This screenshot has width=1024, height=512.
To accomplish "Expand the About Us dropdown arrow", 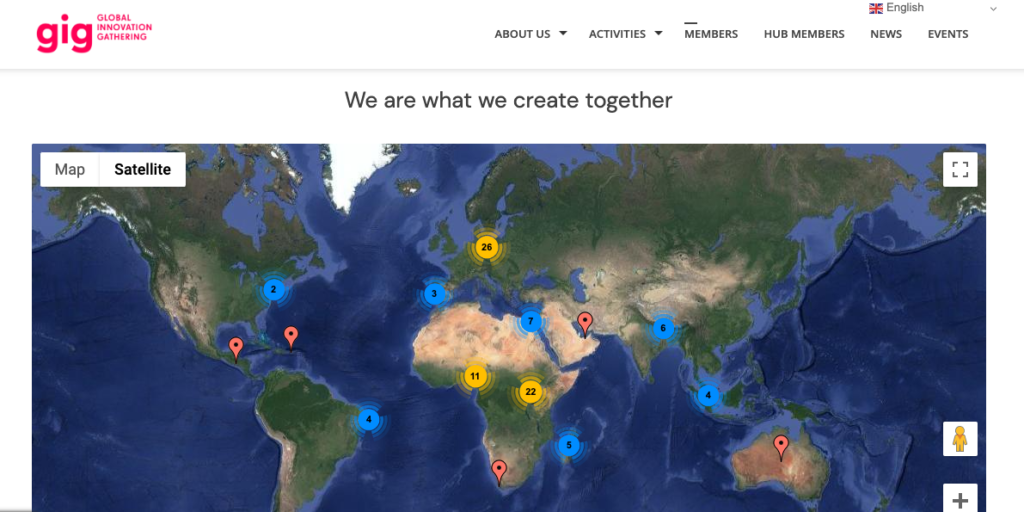I will (563, 33).
